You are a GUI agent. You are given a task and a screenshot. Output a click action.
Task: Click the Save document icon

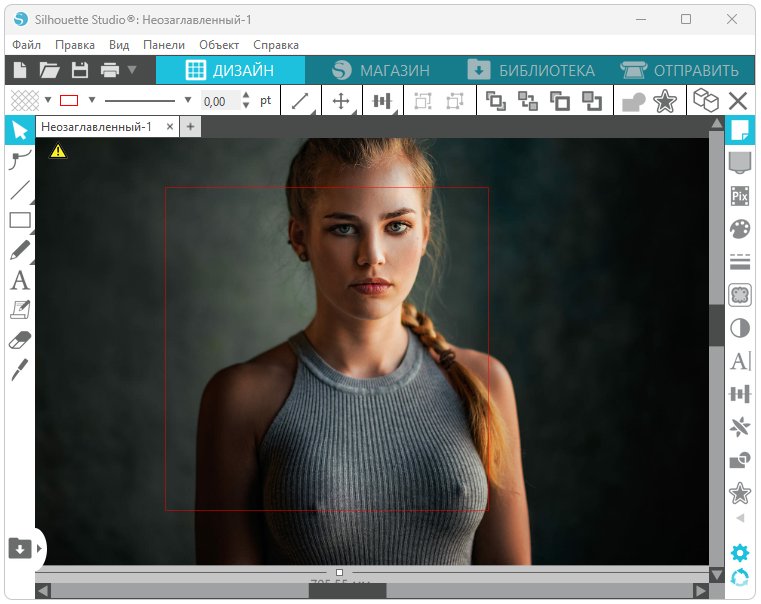pyautogui.click(x=79, y=70)
